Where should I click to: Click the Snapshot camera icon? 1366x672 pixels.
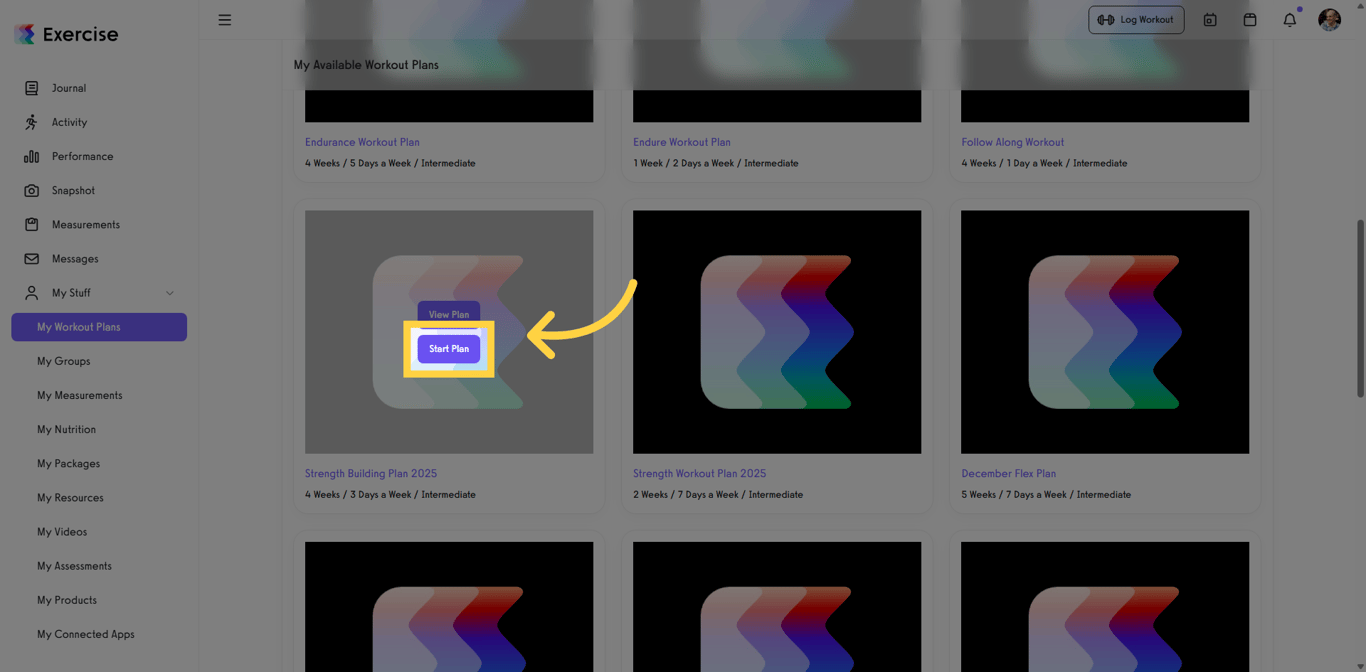32,190
